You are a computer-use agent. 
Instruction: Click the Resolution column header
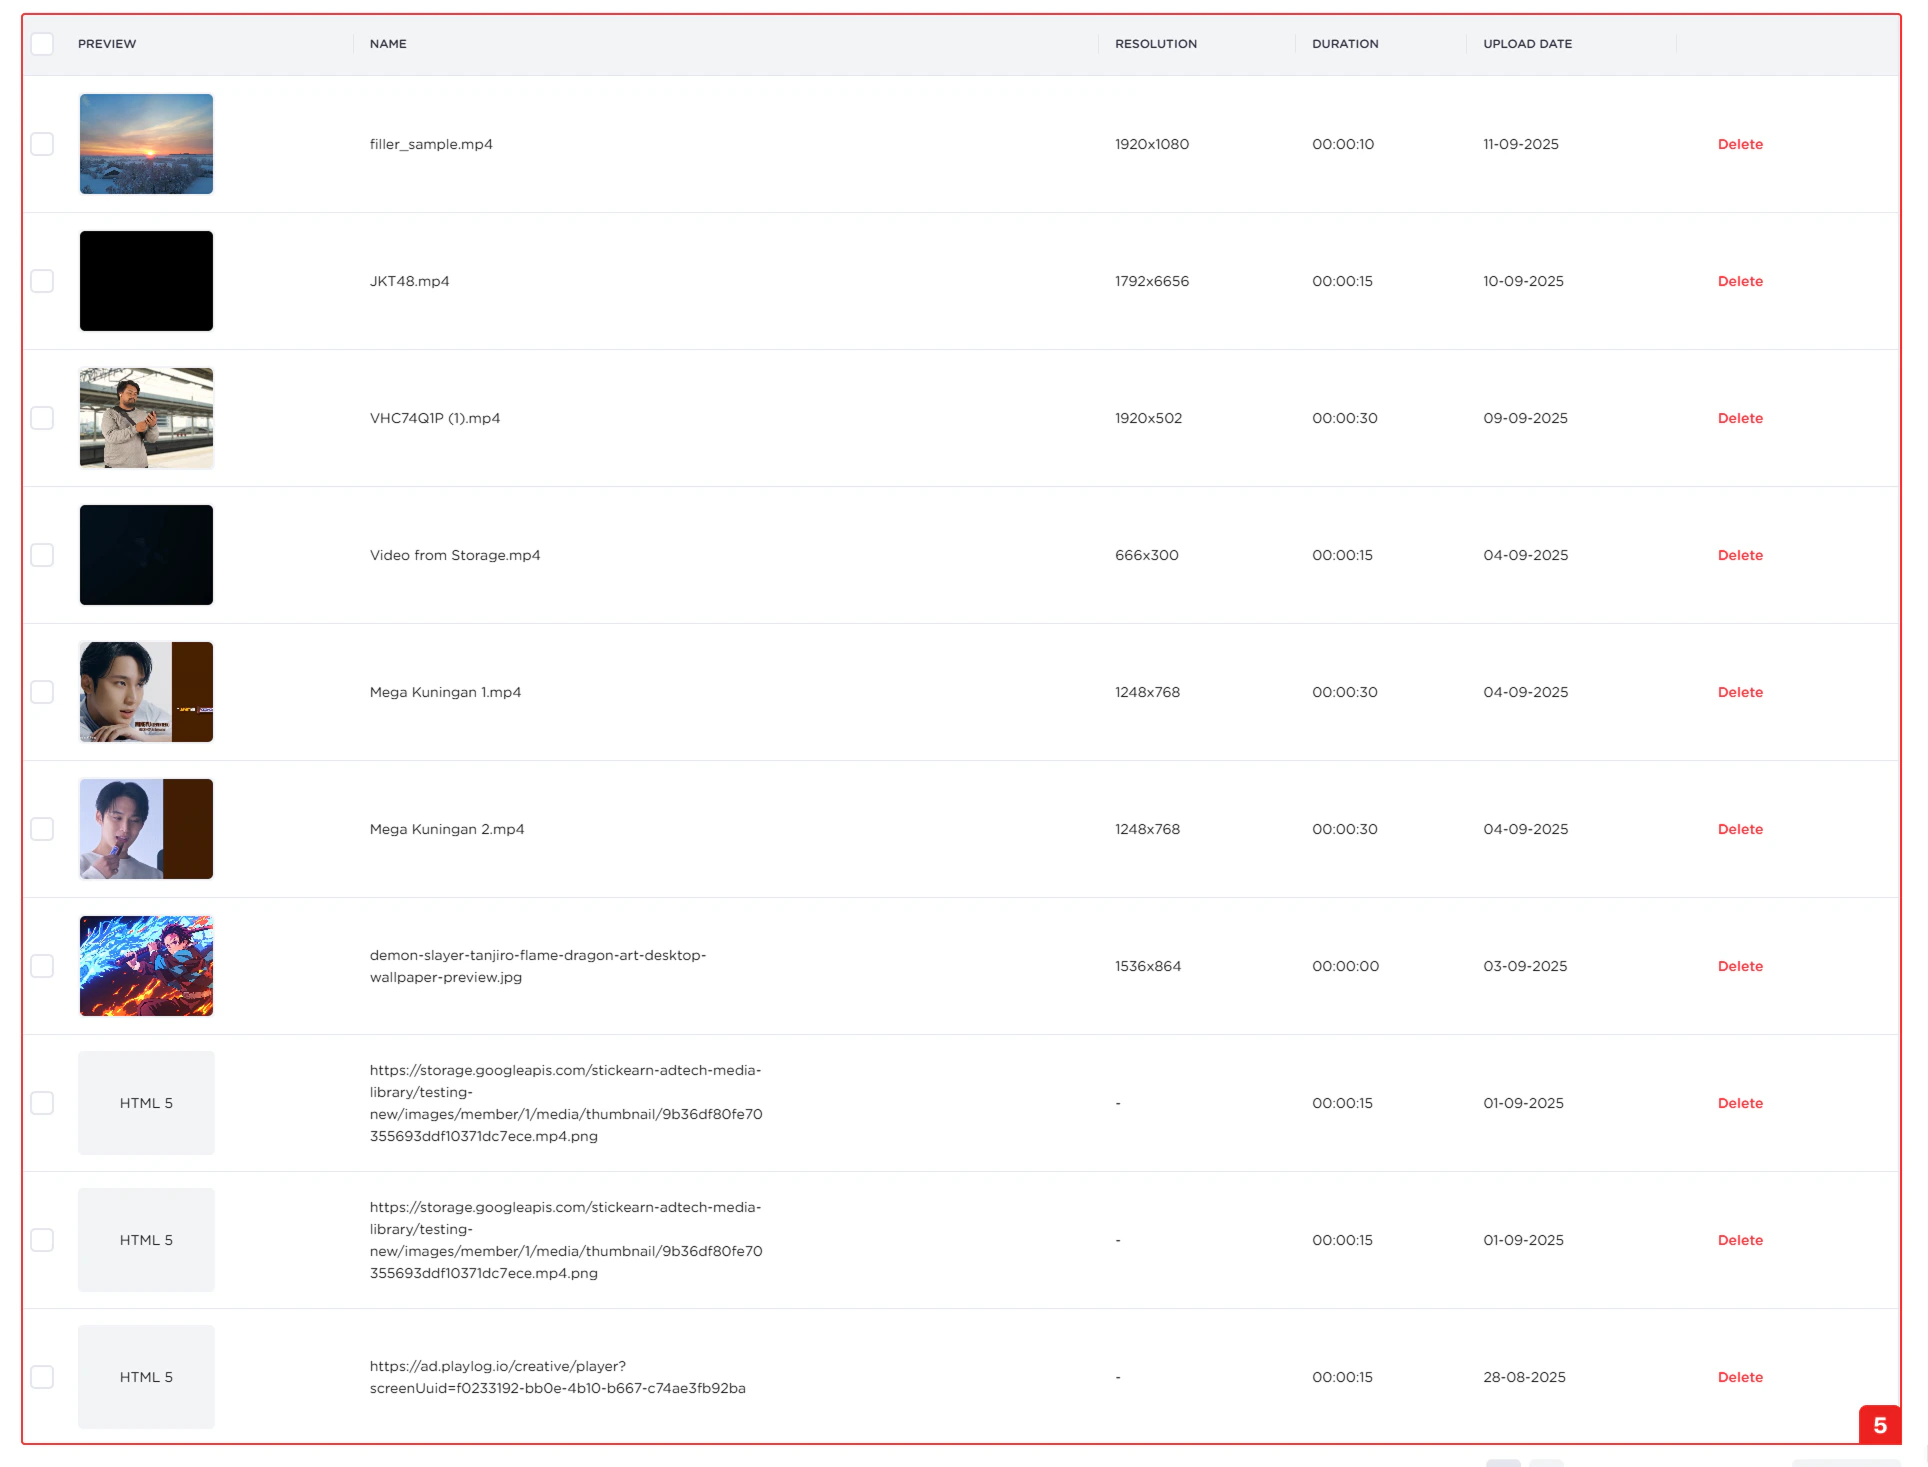coord(1155,43)
